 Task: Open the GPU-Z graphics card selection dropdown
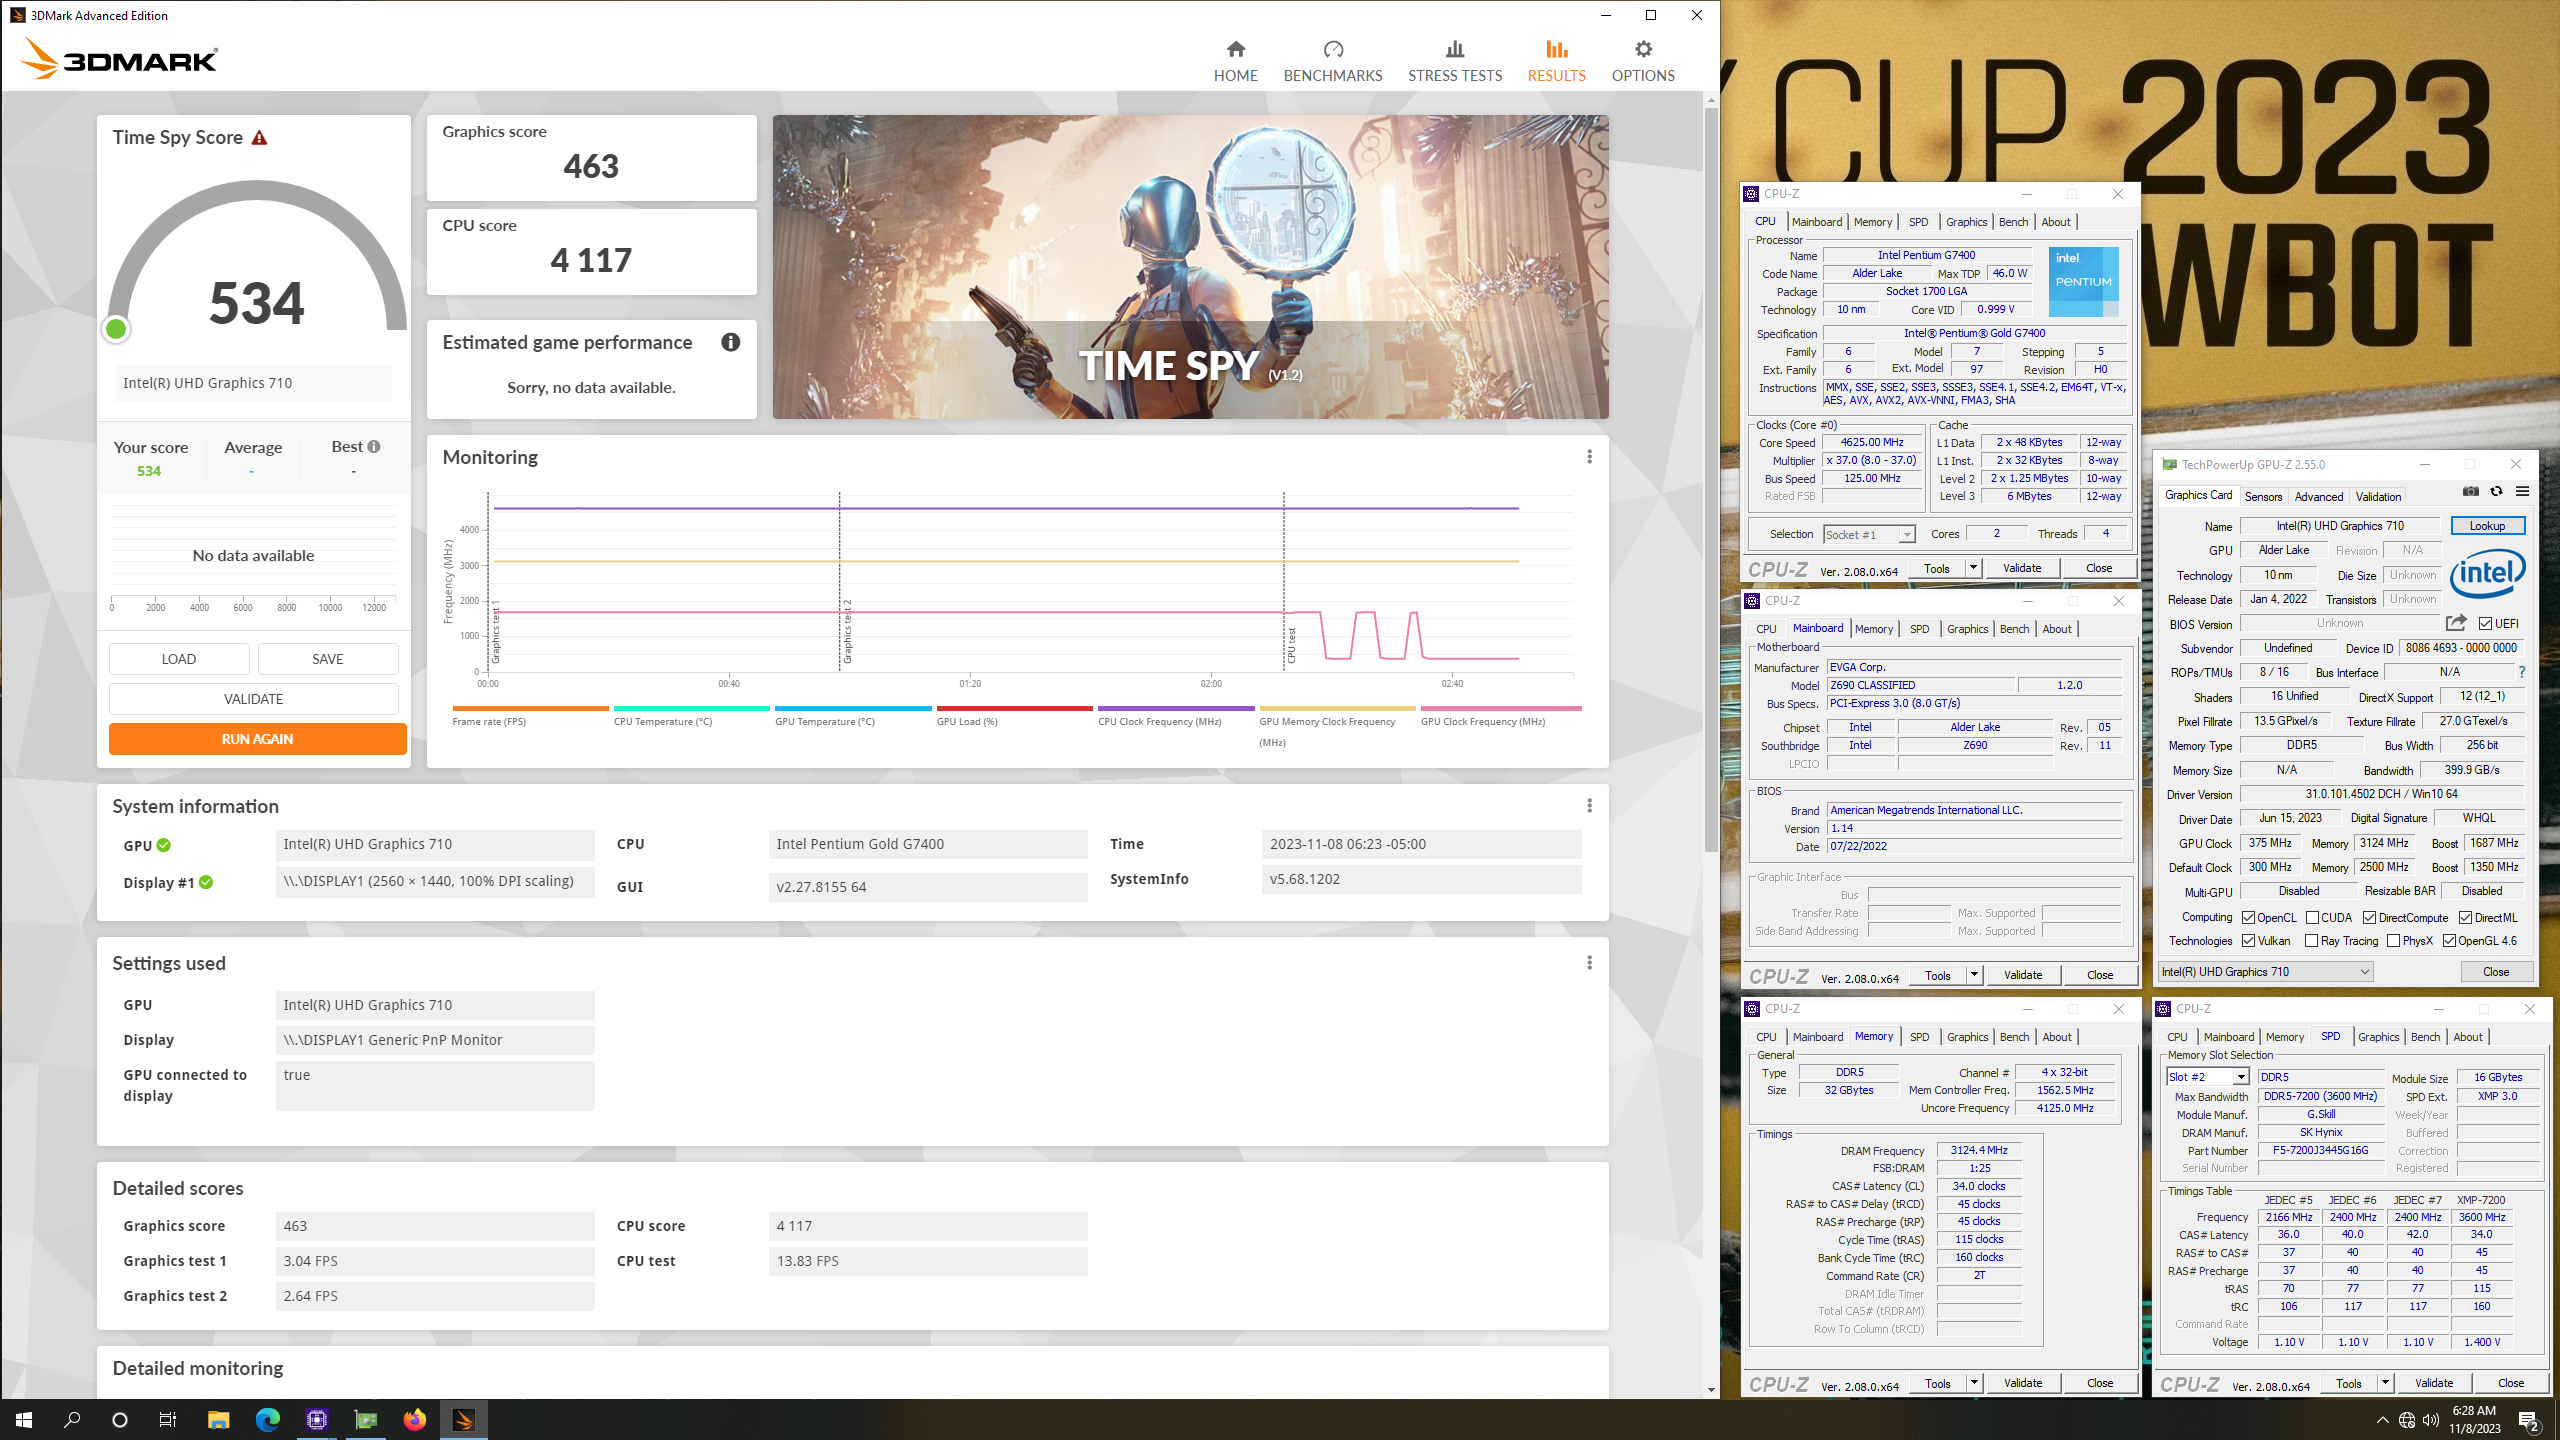(x=2265, y=972)
